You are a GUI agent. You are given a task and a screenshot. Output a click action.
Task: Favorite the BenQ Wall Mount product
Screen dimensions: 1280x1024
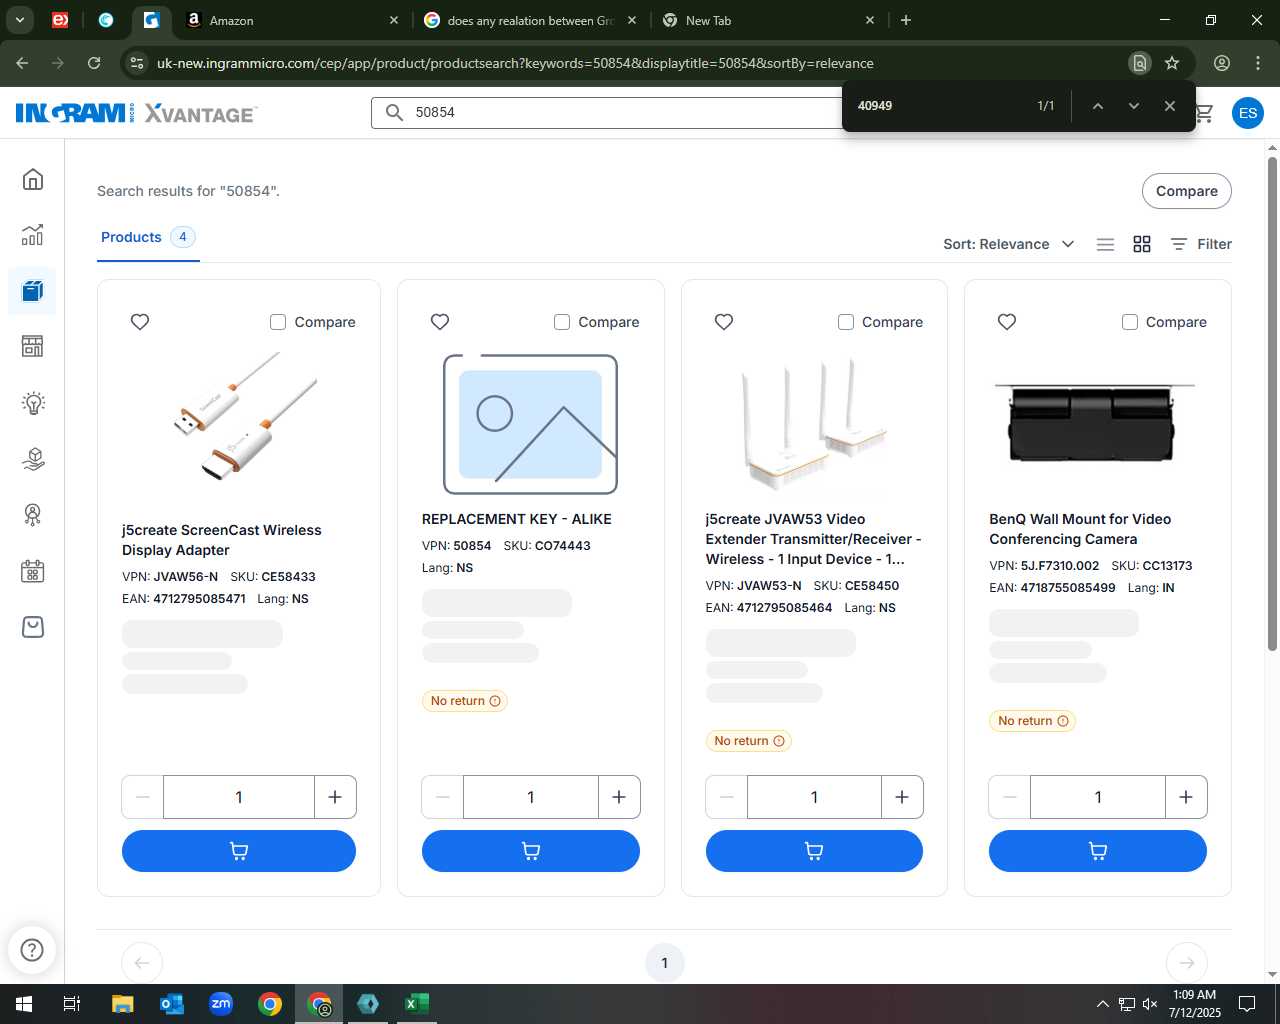click(1007, 321)
